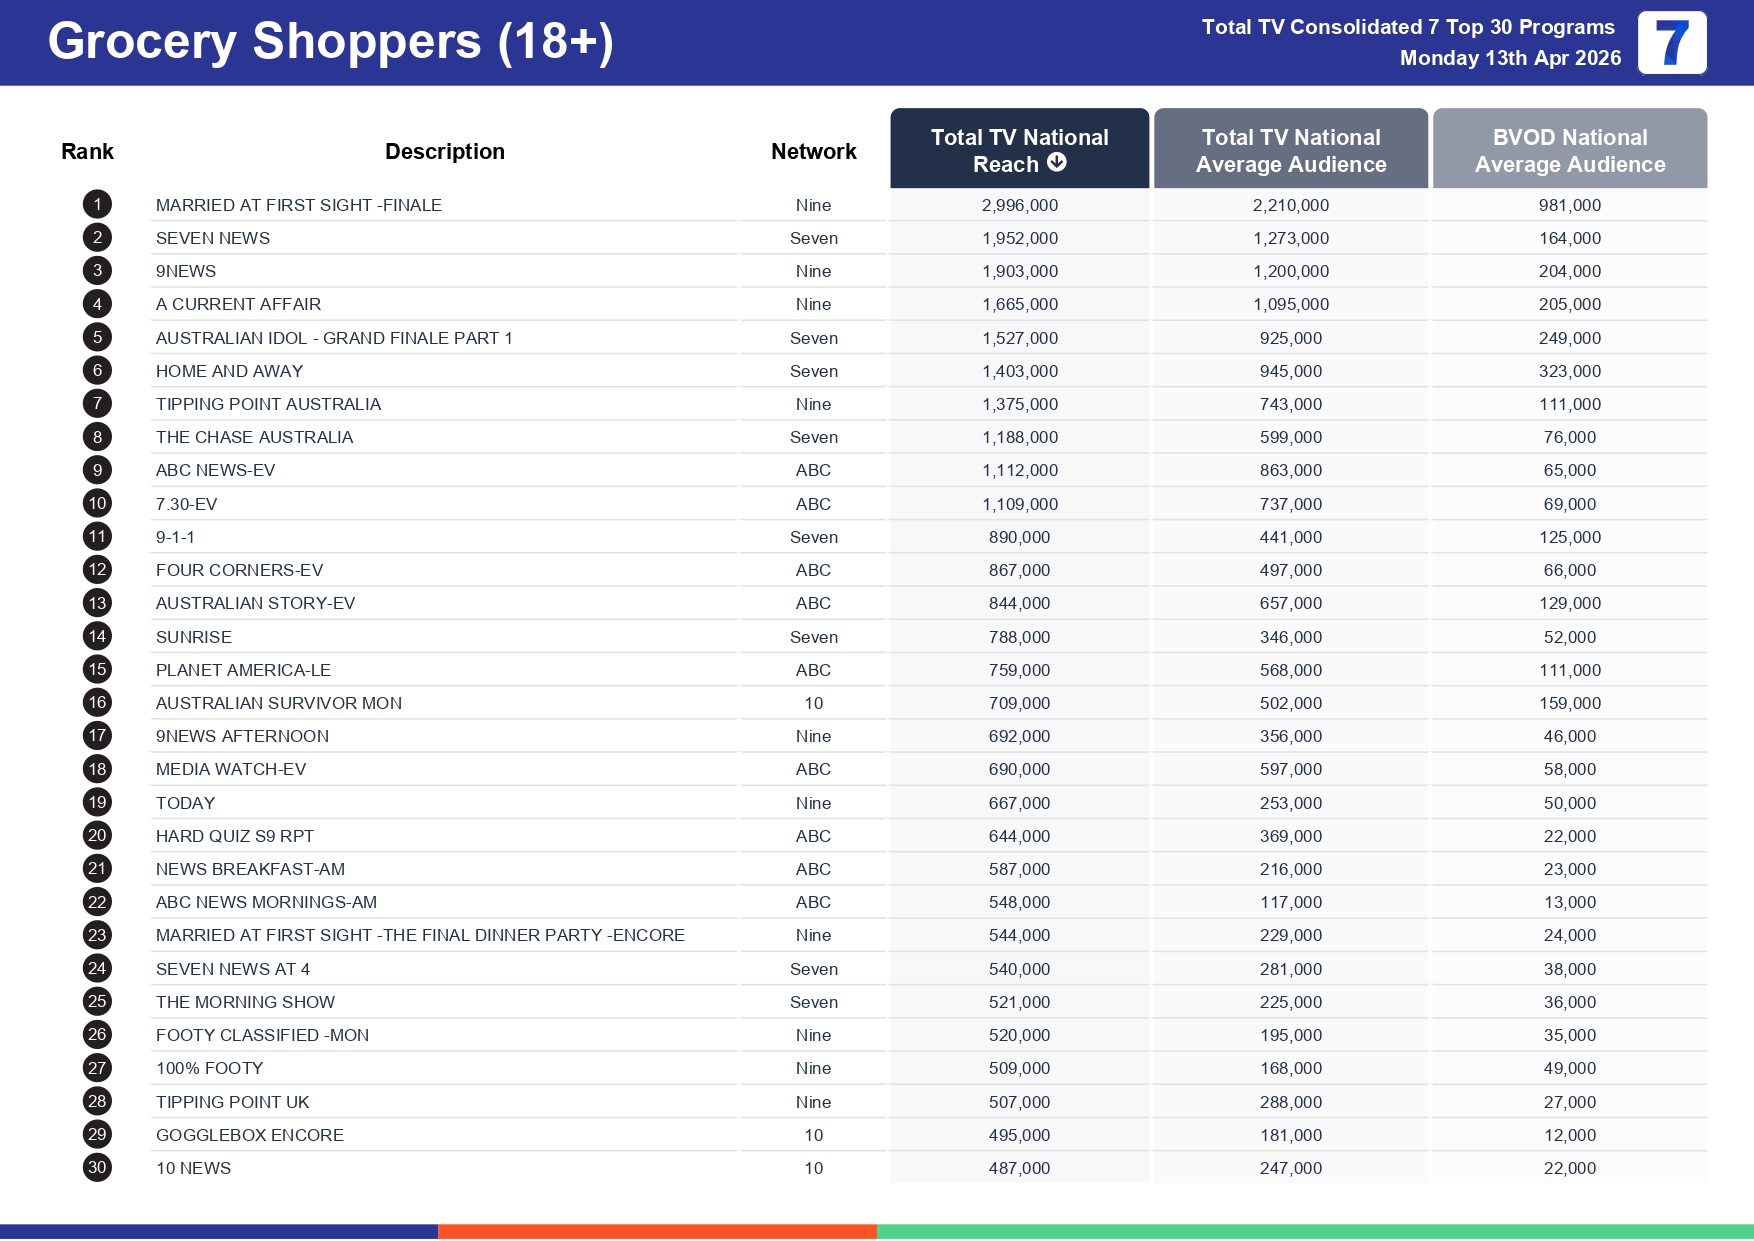
Task: Click the Home And Away program name
Action: [x=229, y=371]
